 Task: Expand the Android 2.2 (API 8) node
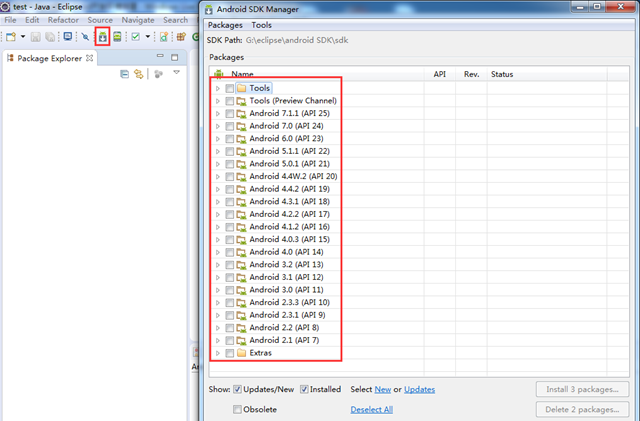(218, 328)
